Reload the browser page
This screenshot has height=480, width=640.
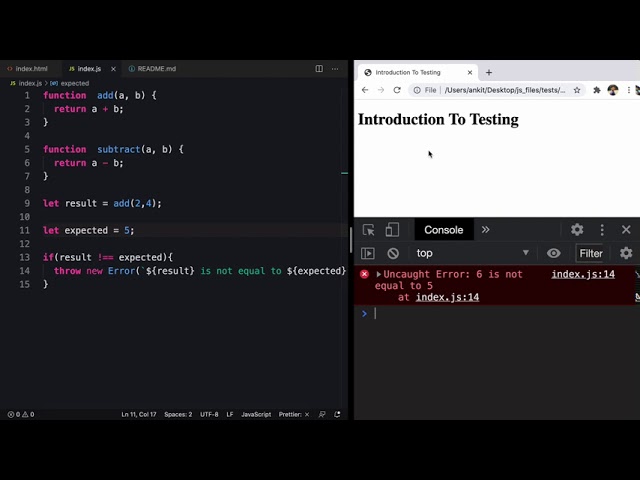tap(397, 90)
